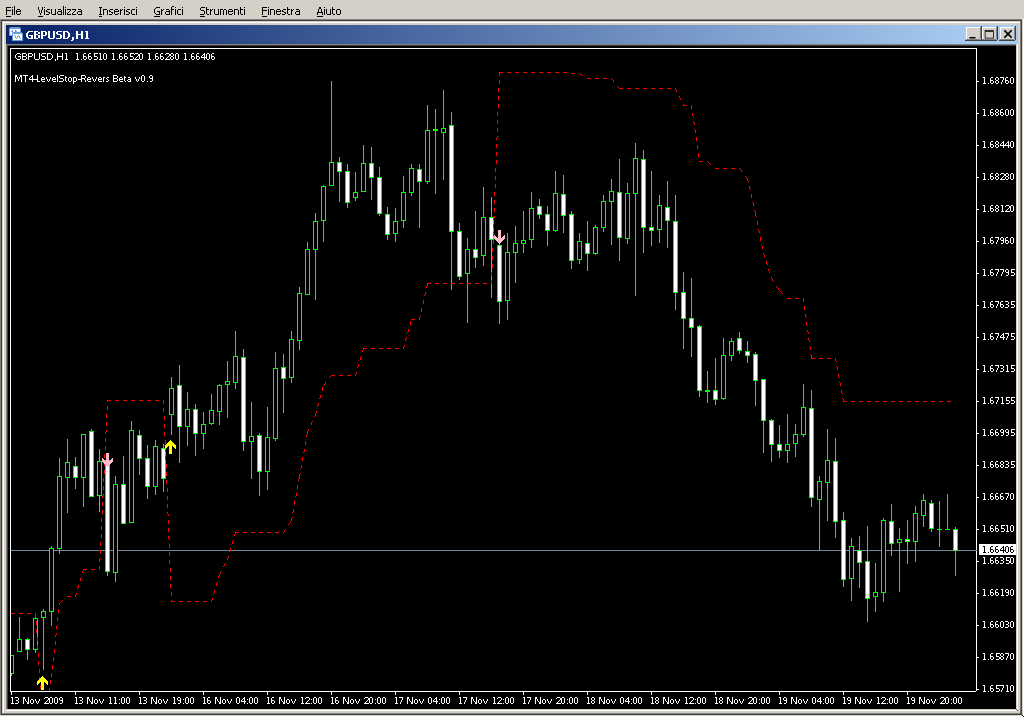Click the MT4-LevelStop-Revers Beta v0.9 label
The image size is (1024, 717).
(x=84, y=78)
